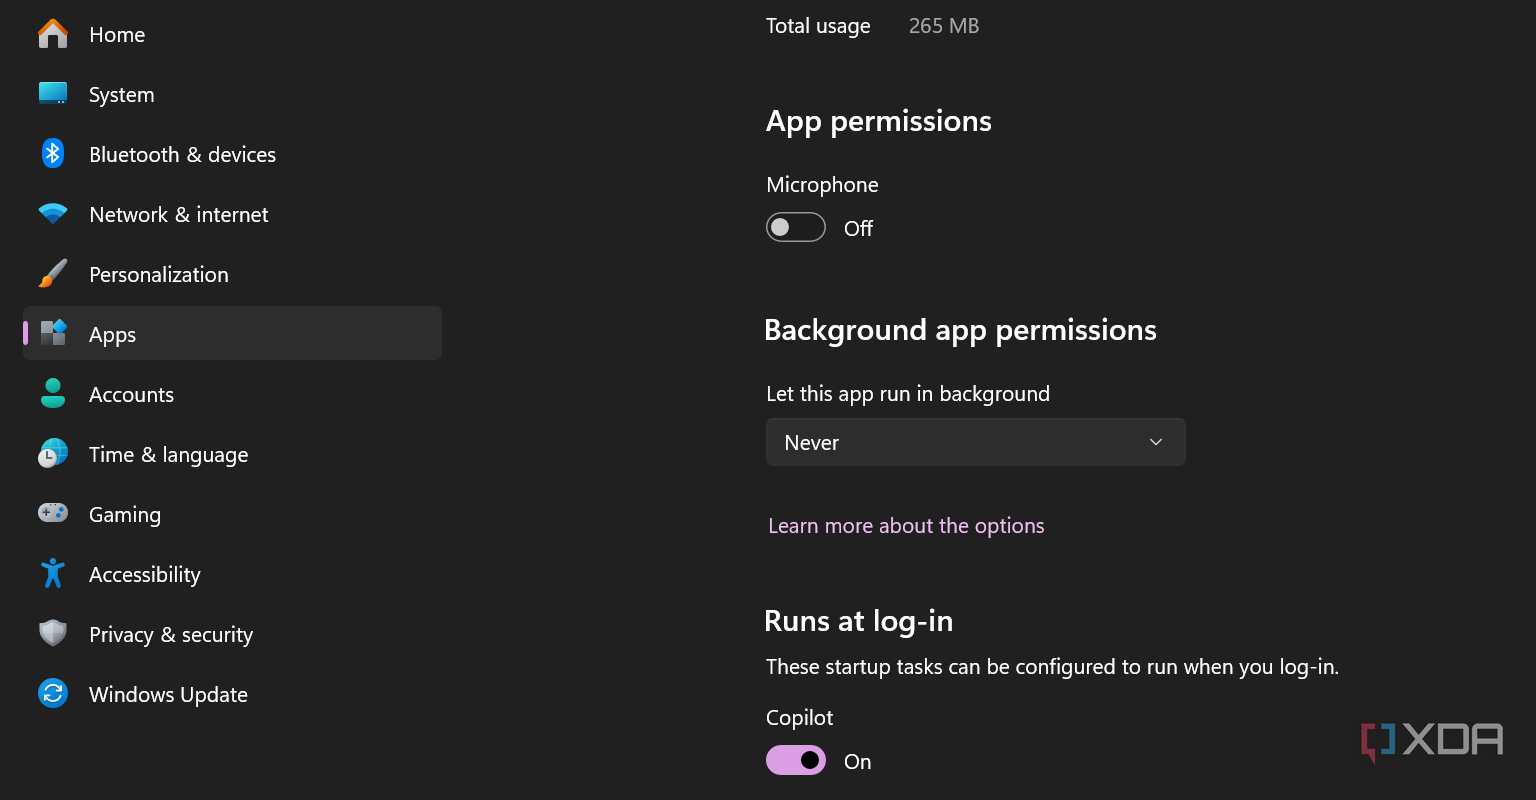Image resolution: width=1536 pixels, height=800 pixels.
Task: Click the Privacy & security shield icon
Action: click(x=53, y=634)
